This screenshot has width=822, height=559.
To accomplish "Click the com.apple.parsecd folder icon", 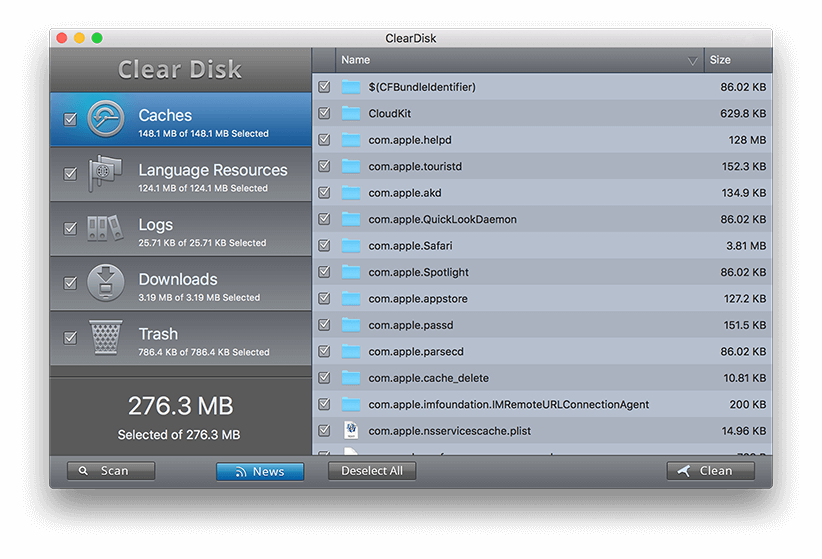I will 351,351.
